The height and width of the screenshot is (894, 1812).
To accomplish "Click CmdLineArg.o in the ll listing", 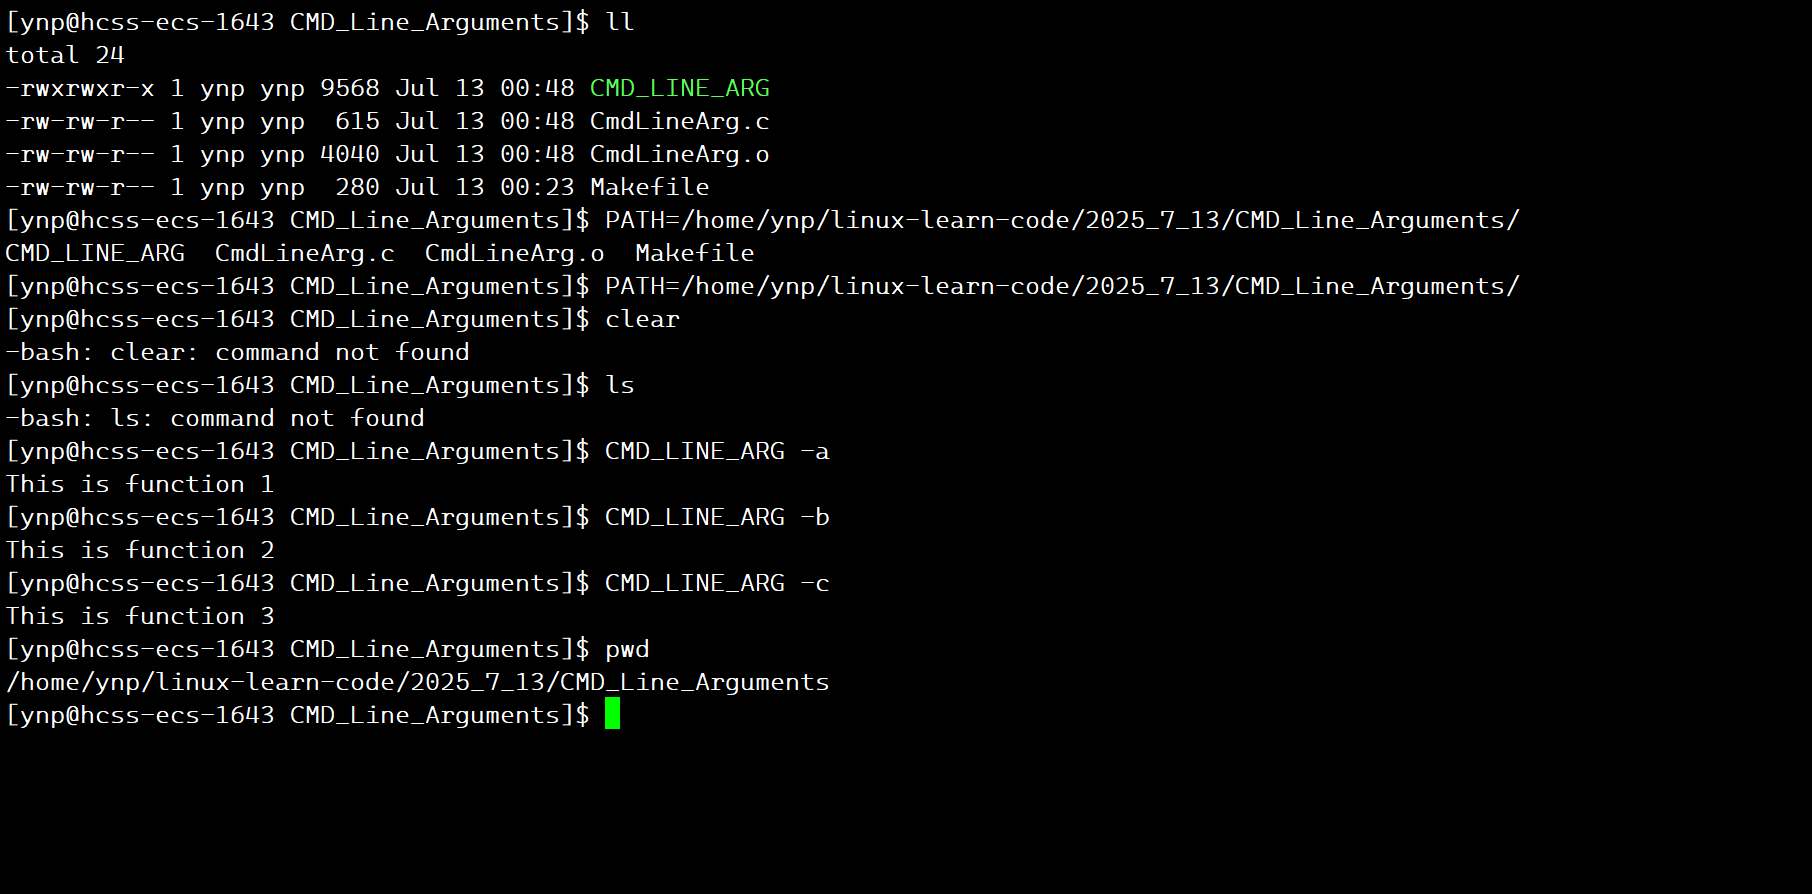I will coord(679,154).
